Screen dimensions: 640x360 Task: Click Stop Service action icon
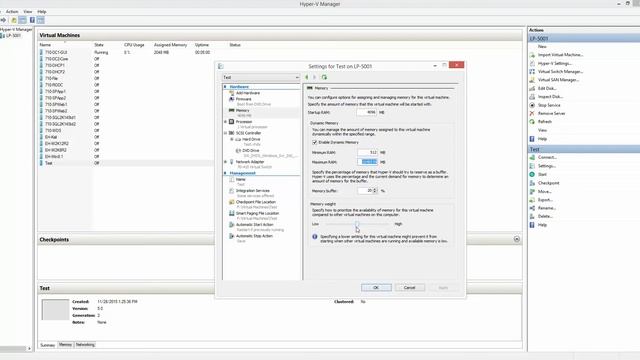(x=532, y=105)
